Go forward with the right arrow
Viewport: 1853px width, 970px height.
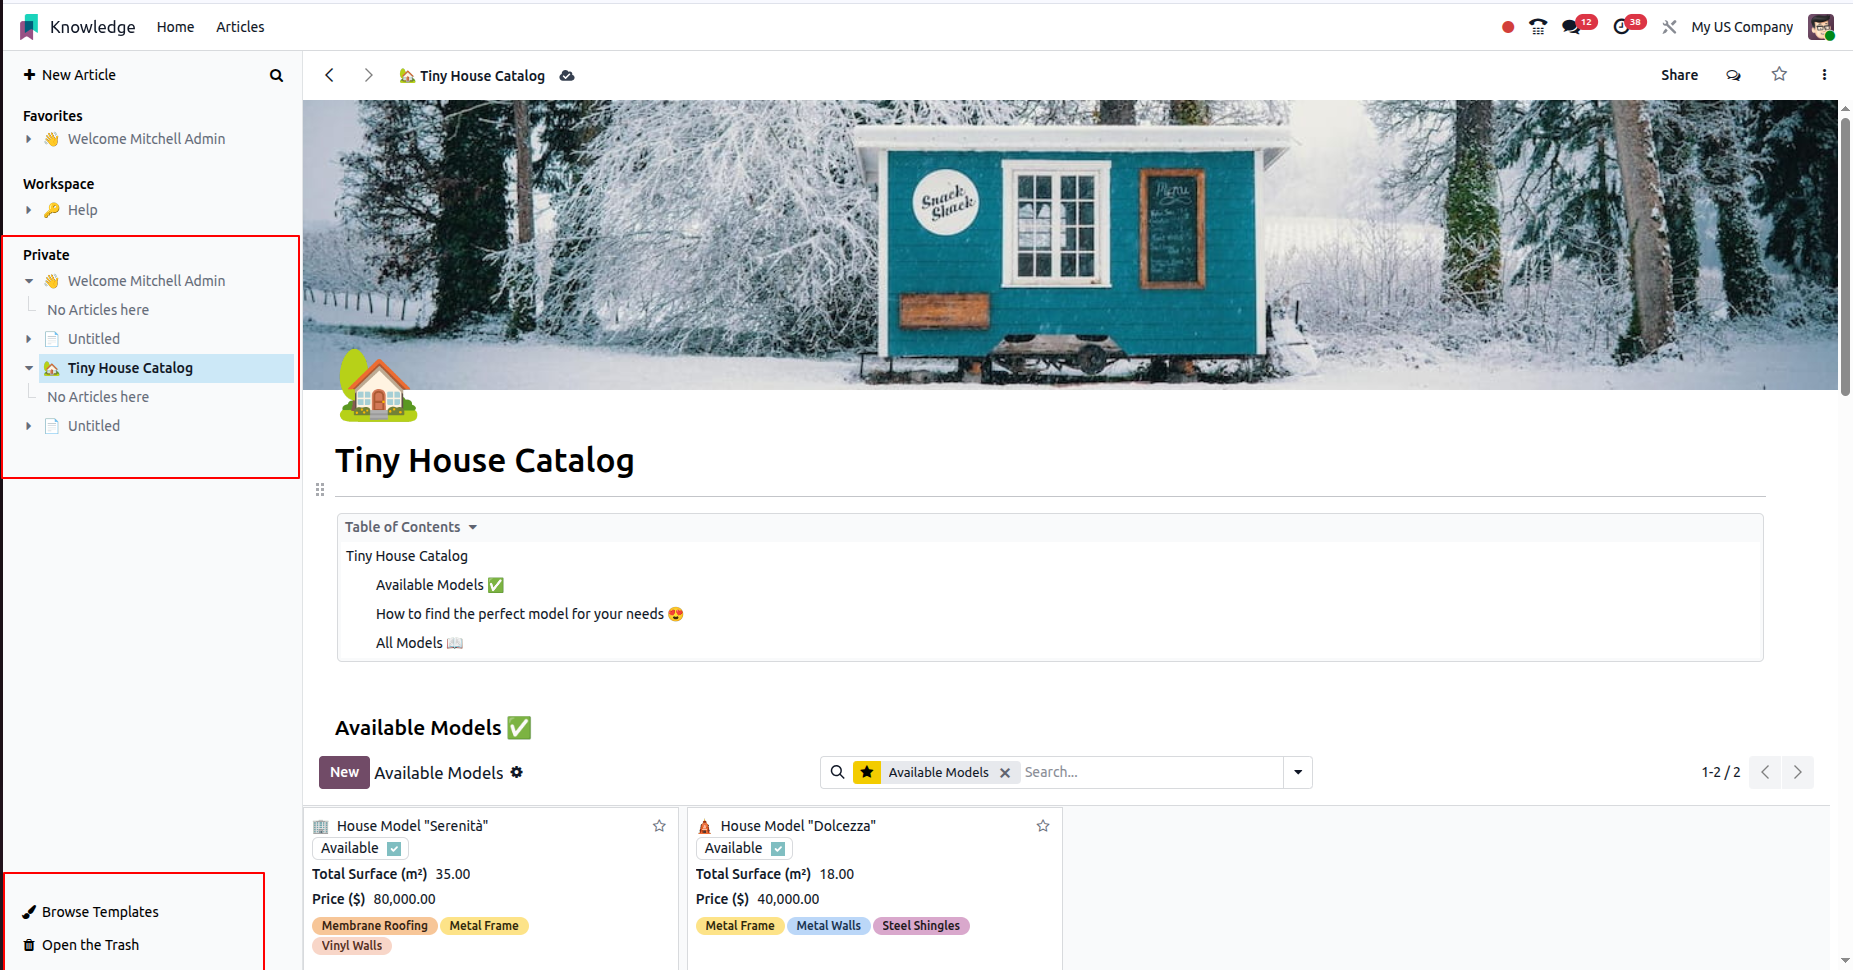pos(368,75)
